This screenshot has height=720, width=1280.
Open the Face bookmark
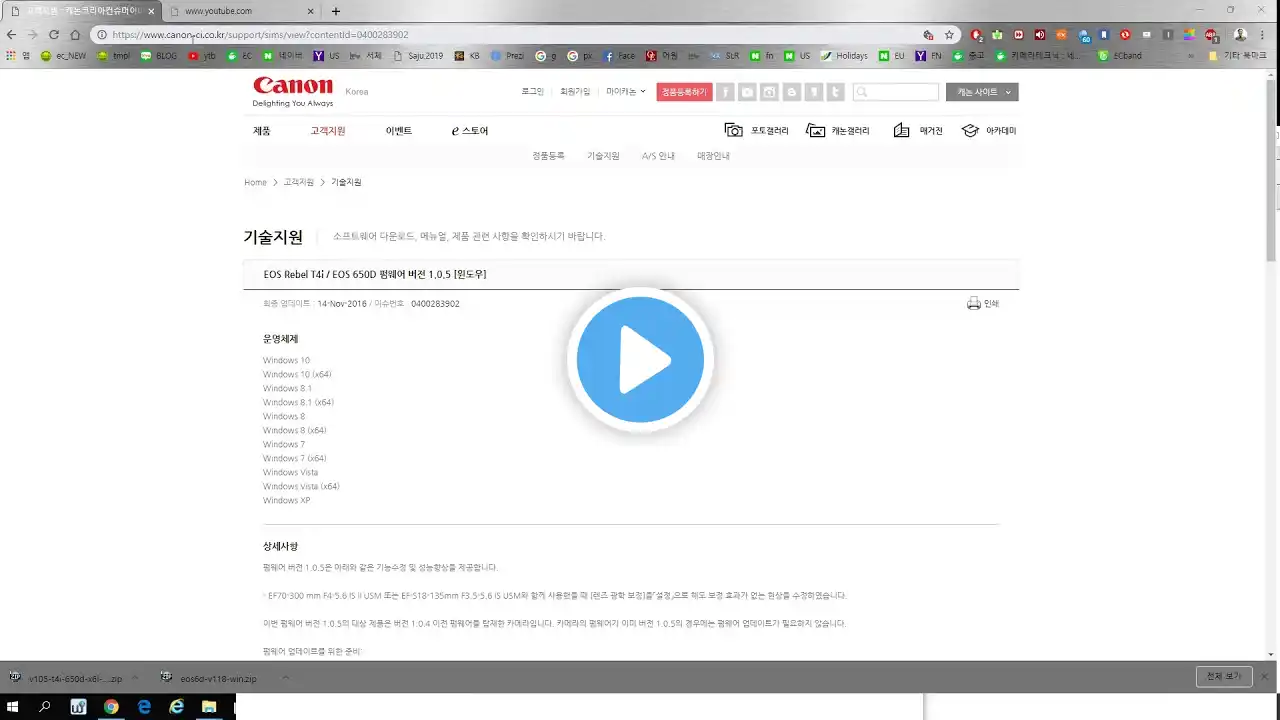coord(618,56)
